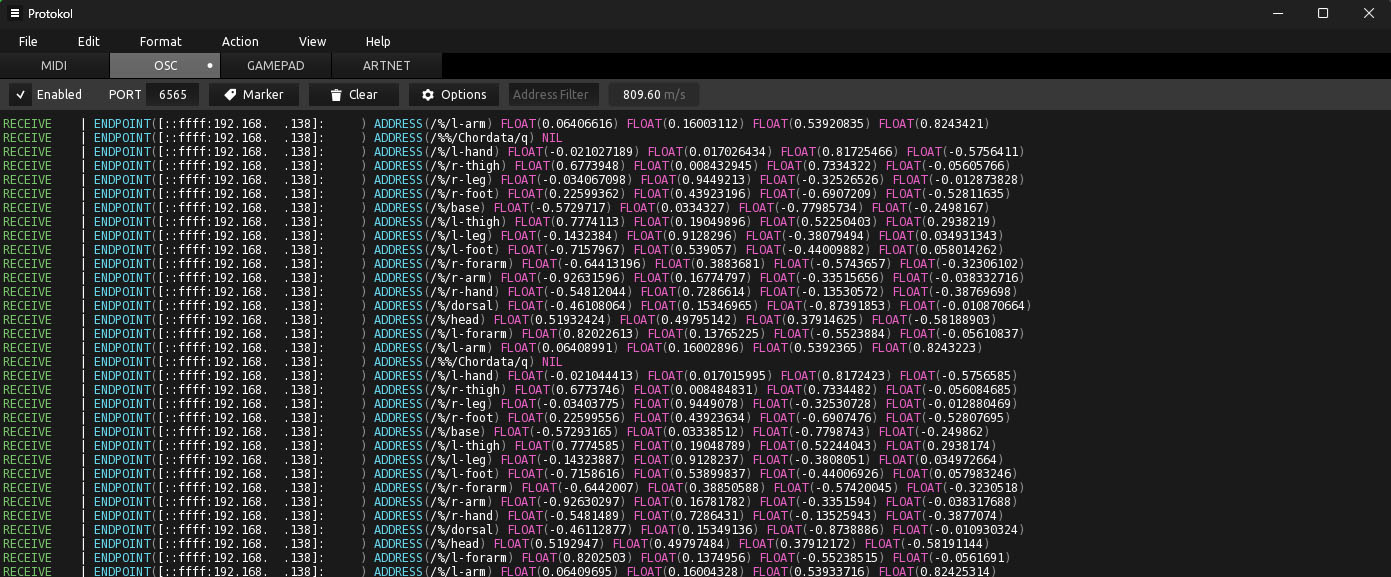1391x577 pixels.
Task: Click the trash icon to clear the log
Action: tap(336, 95)
